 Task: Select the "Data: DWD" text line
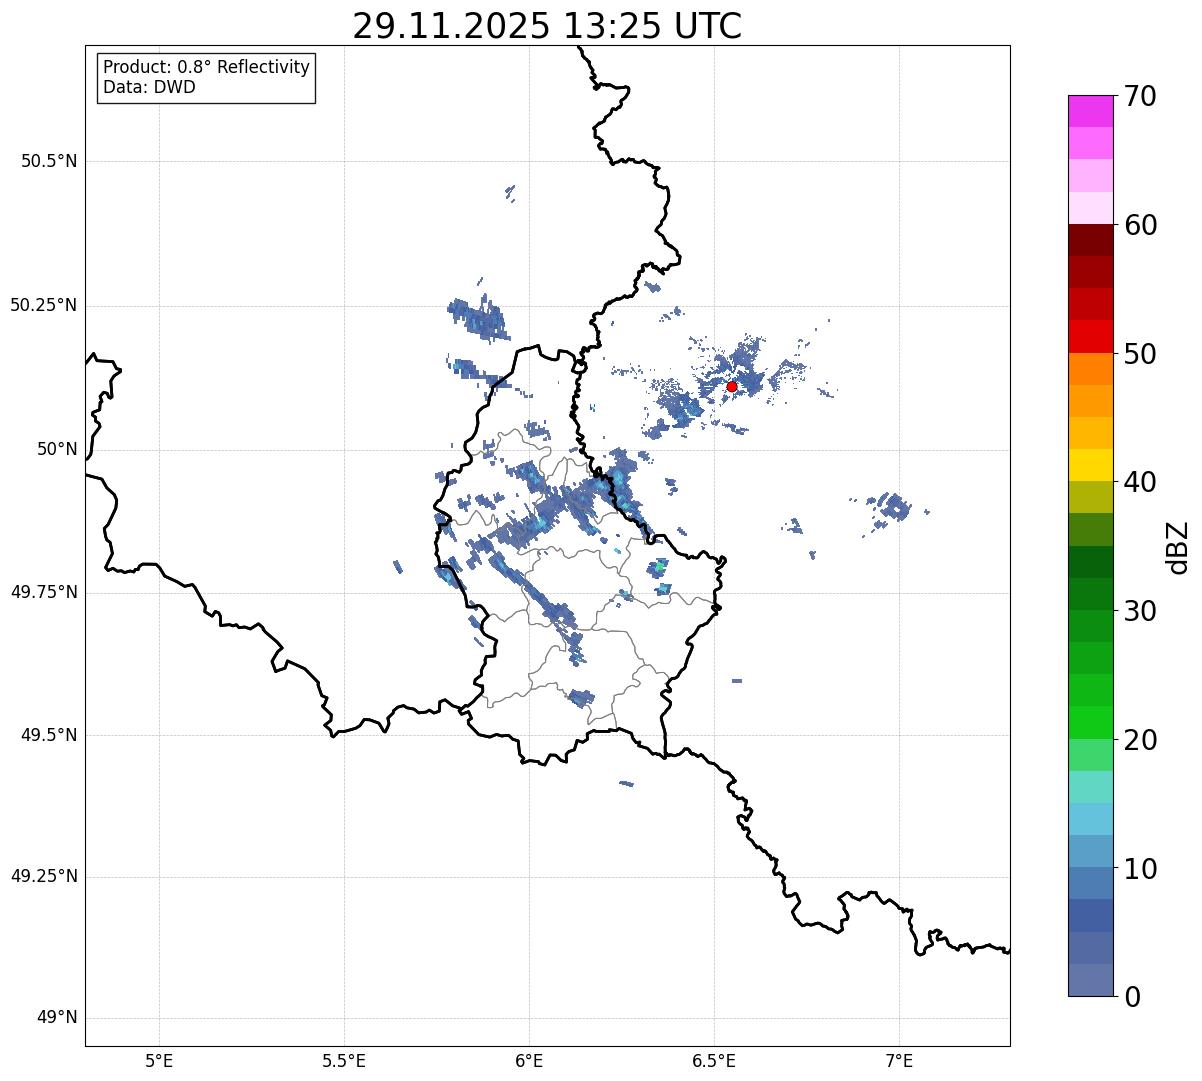point(149,87)
